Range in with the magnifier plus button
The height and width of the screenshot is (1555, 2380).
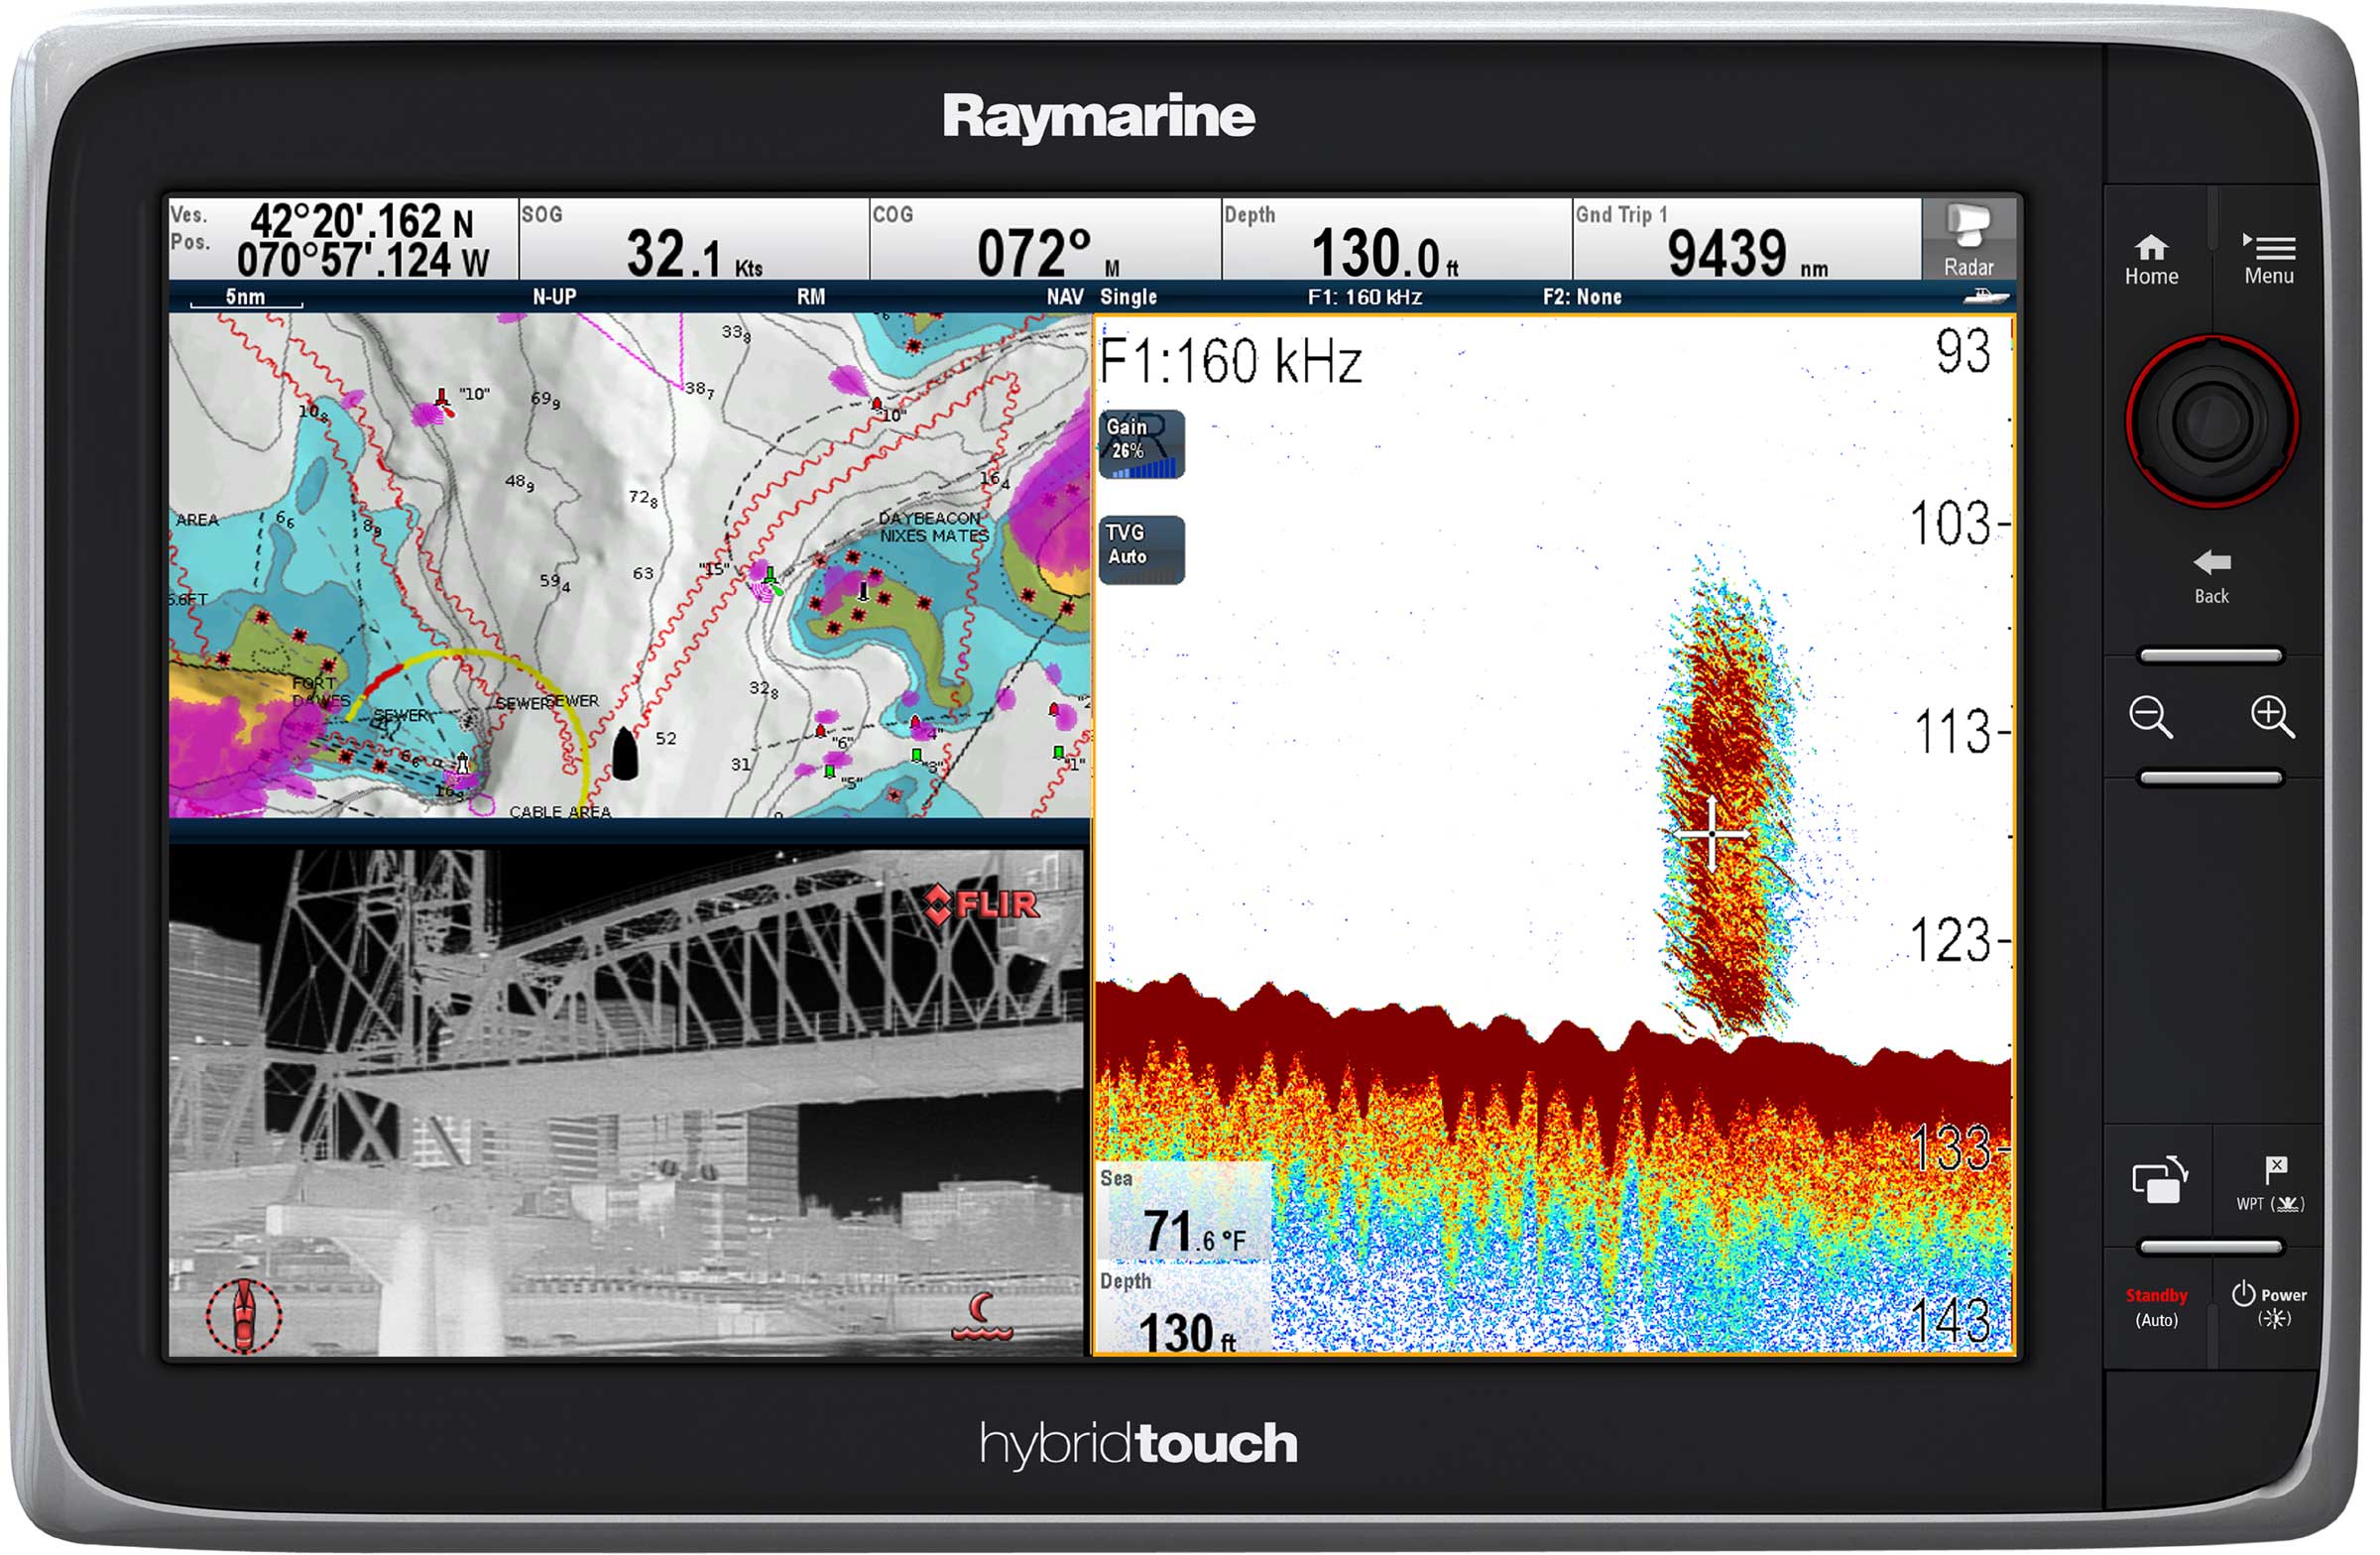(2271, 718)
